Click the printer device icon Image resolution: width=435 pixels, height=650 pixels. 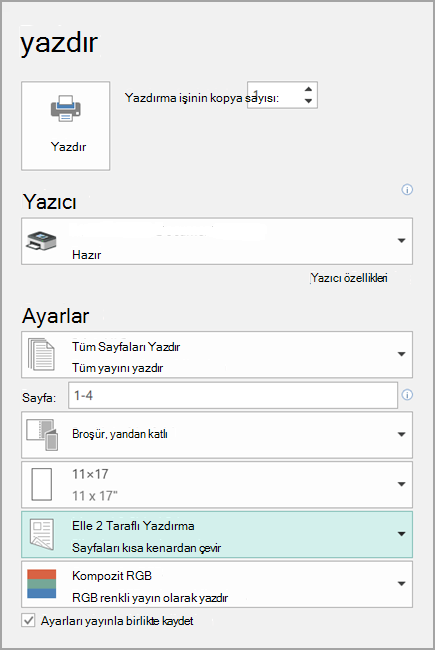(41, 241)
